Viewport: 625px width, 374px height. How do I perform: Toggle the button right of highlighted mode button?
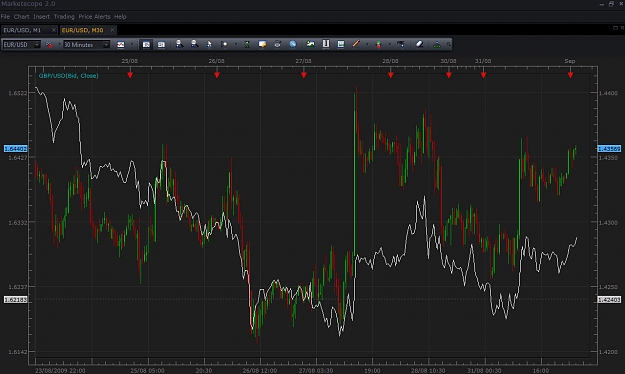coord(161,45)
